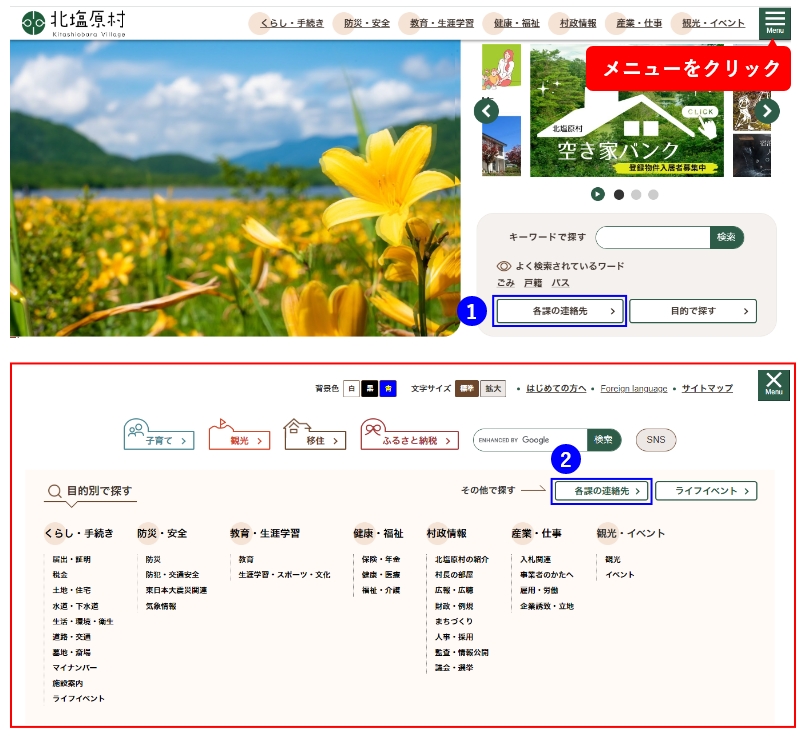
Task: Click the carousel next arrow icon
Action: click(766, 111)
